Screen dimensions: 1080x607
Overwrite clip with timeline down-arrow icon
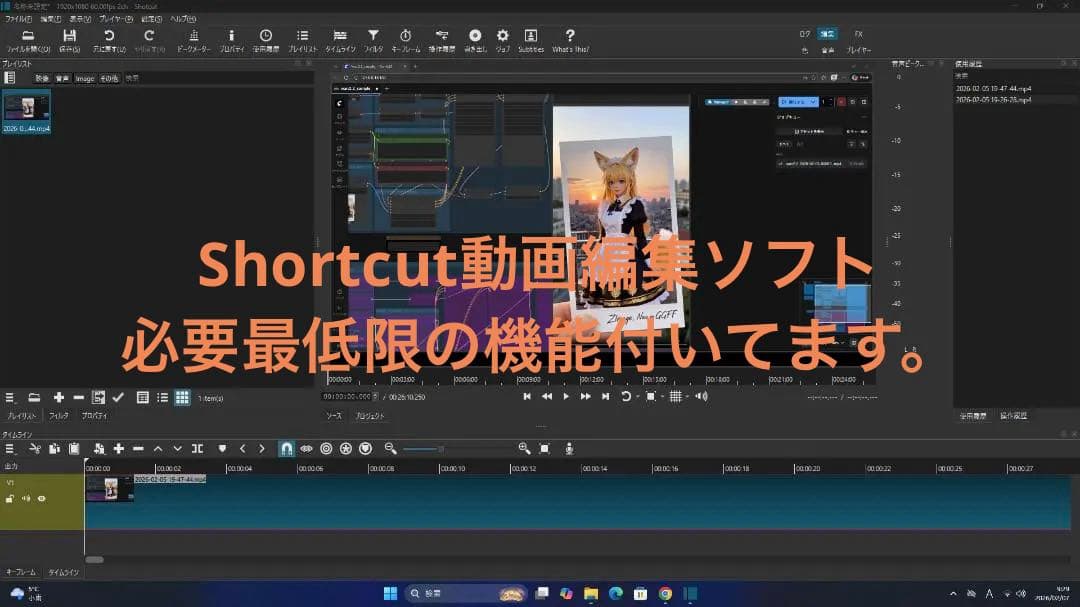click(177, 449)
